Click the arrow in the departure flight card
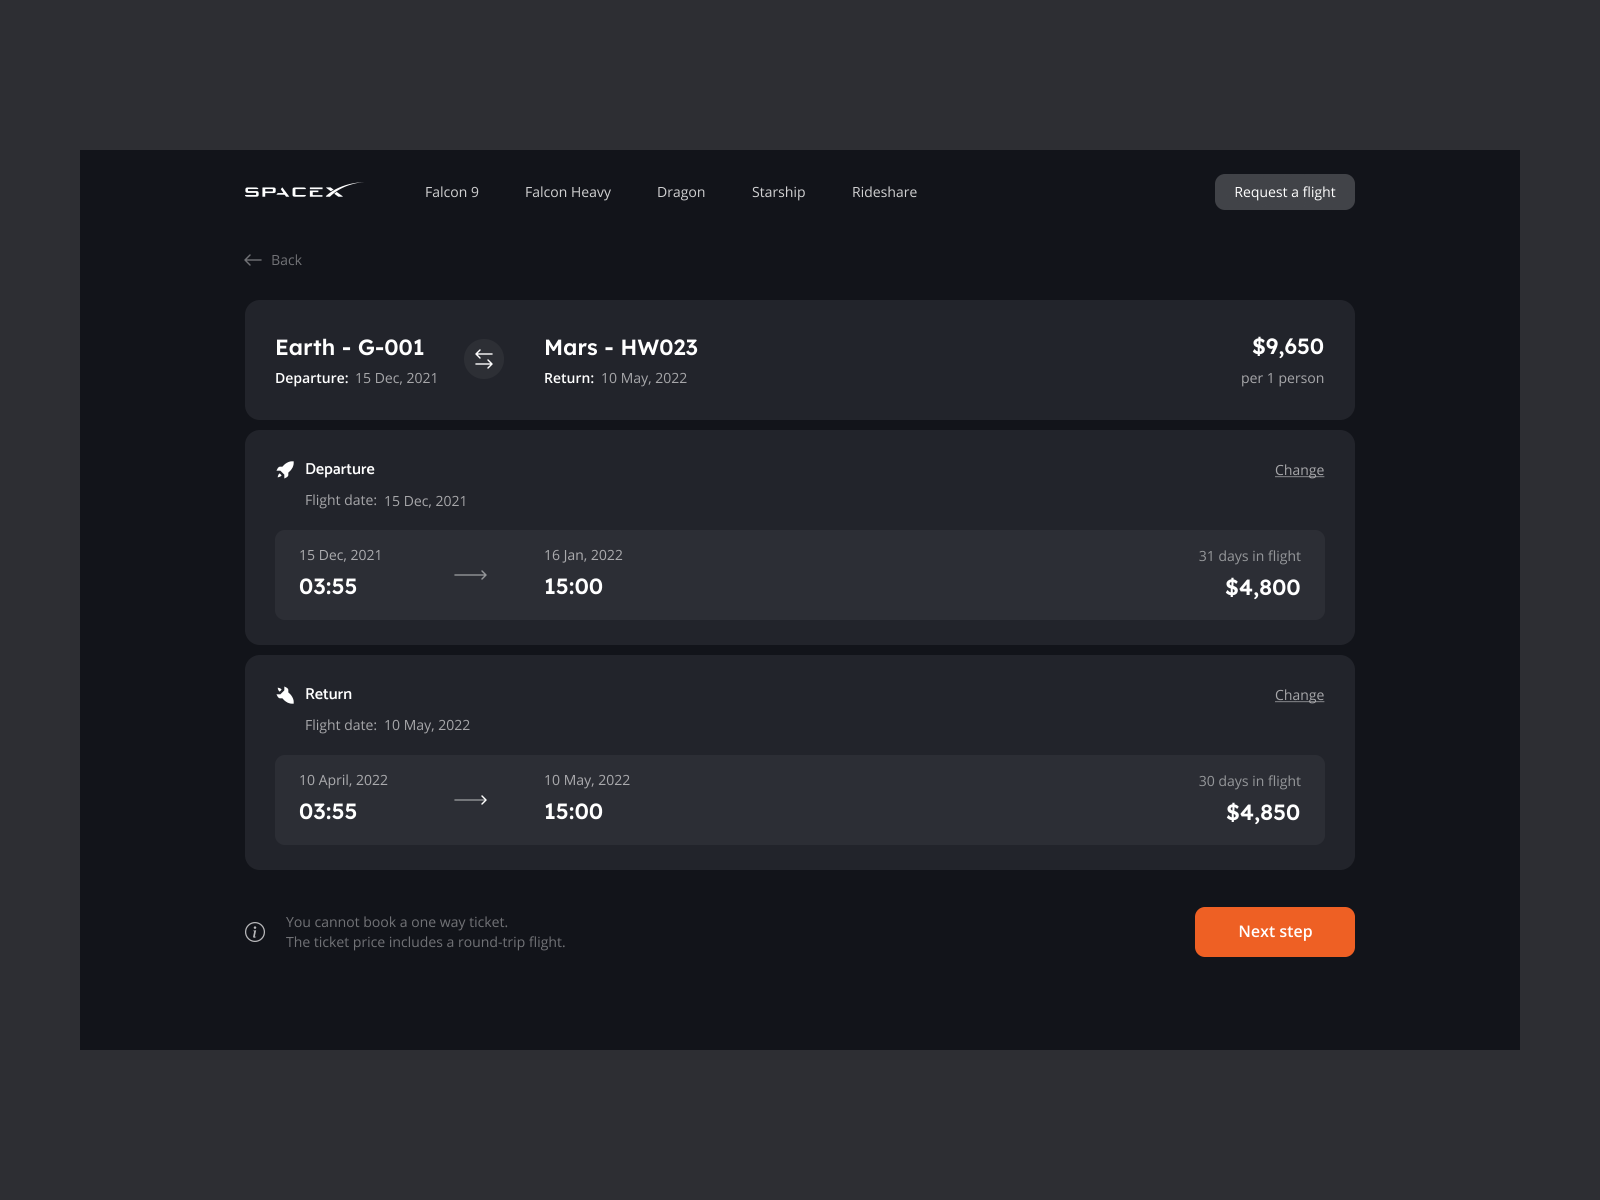 [470, 575]
